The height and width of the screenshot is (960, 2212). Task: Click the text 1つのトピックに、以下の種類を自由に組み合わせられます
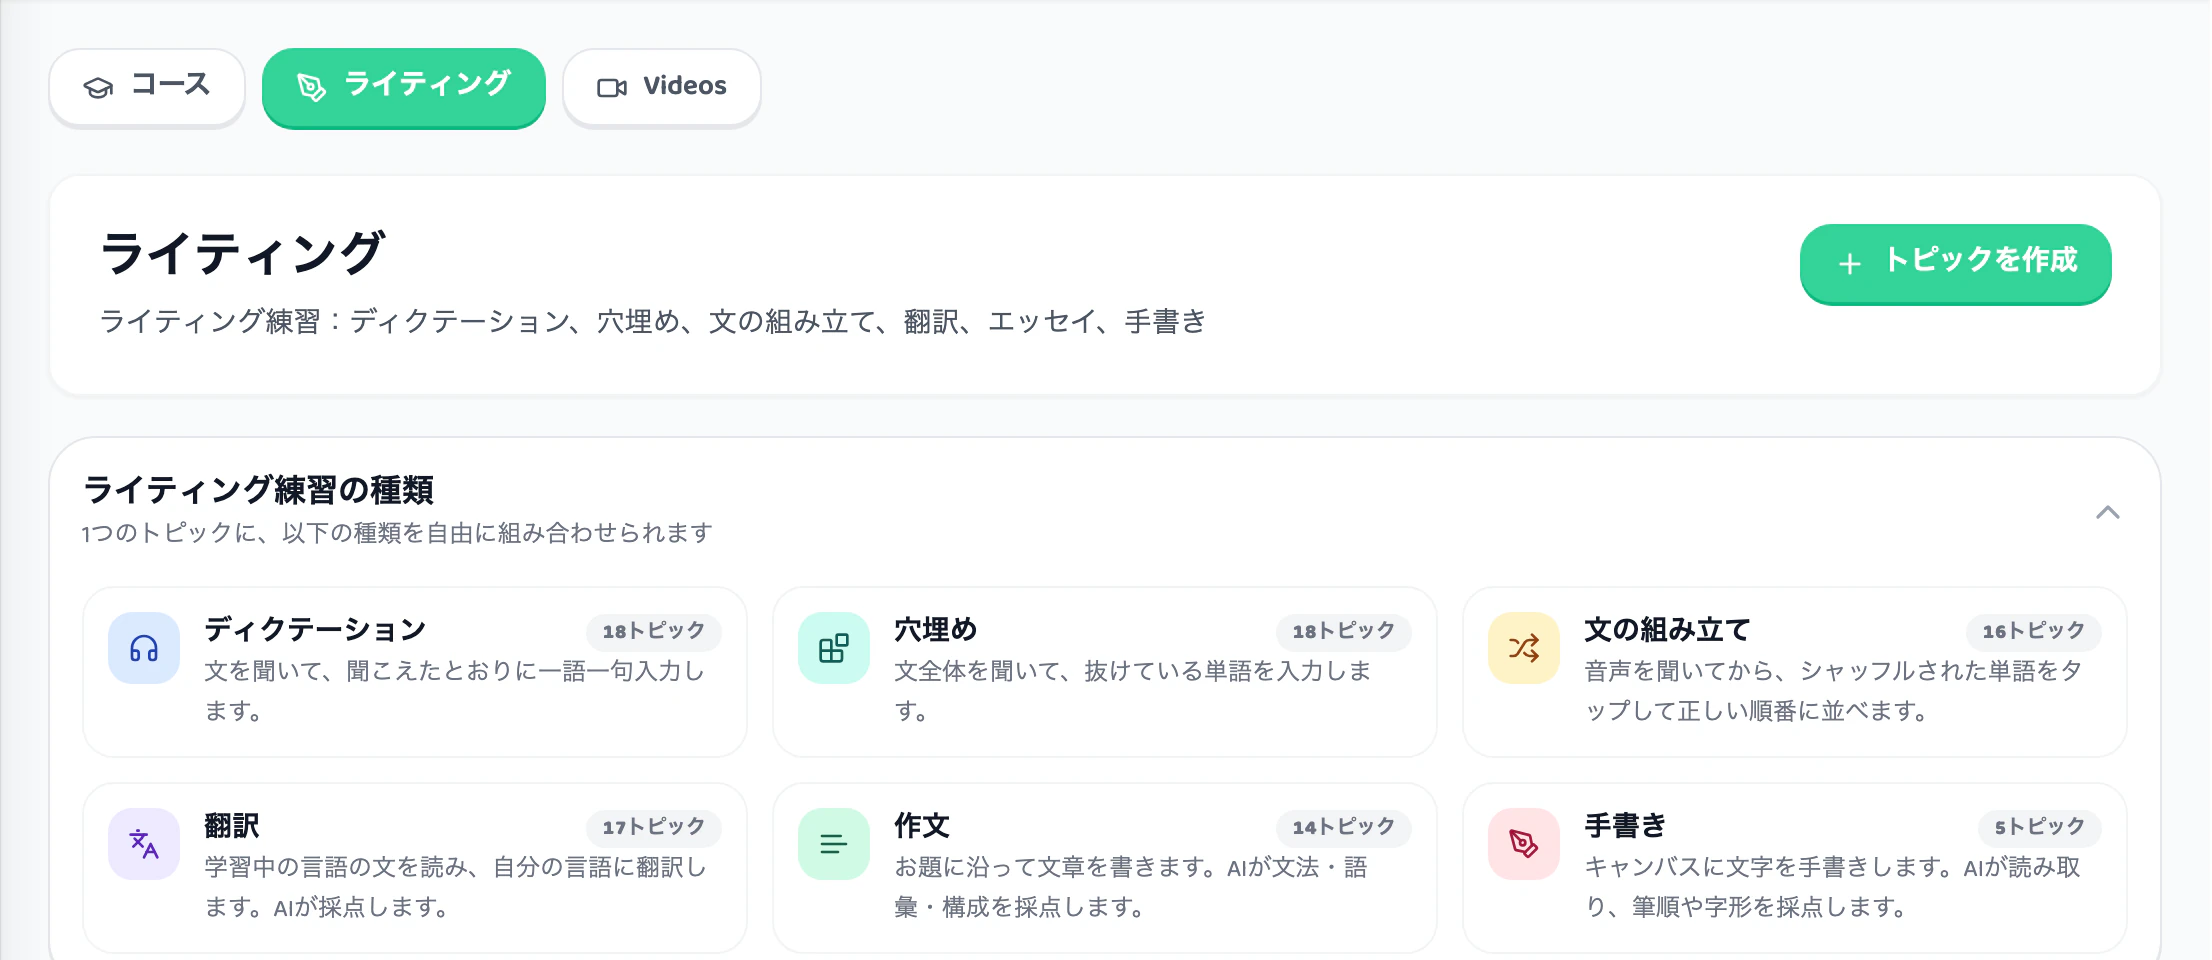397,533
